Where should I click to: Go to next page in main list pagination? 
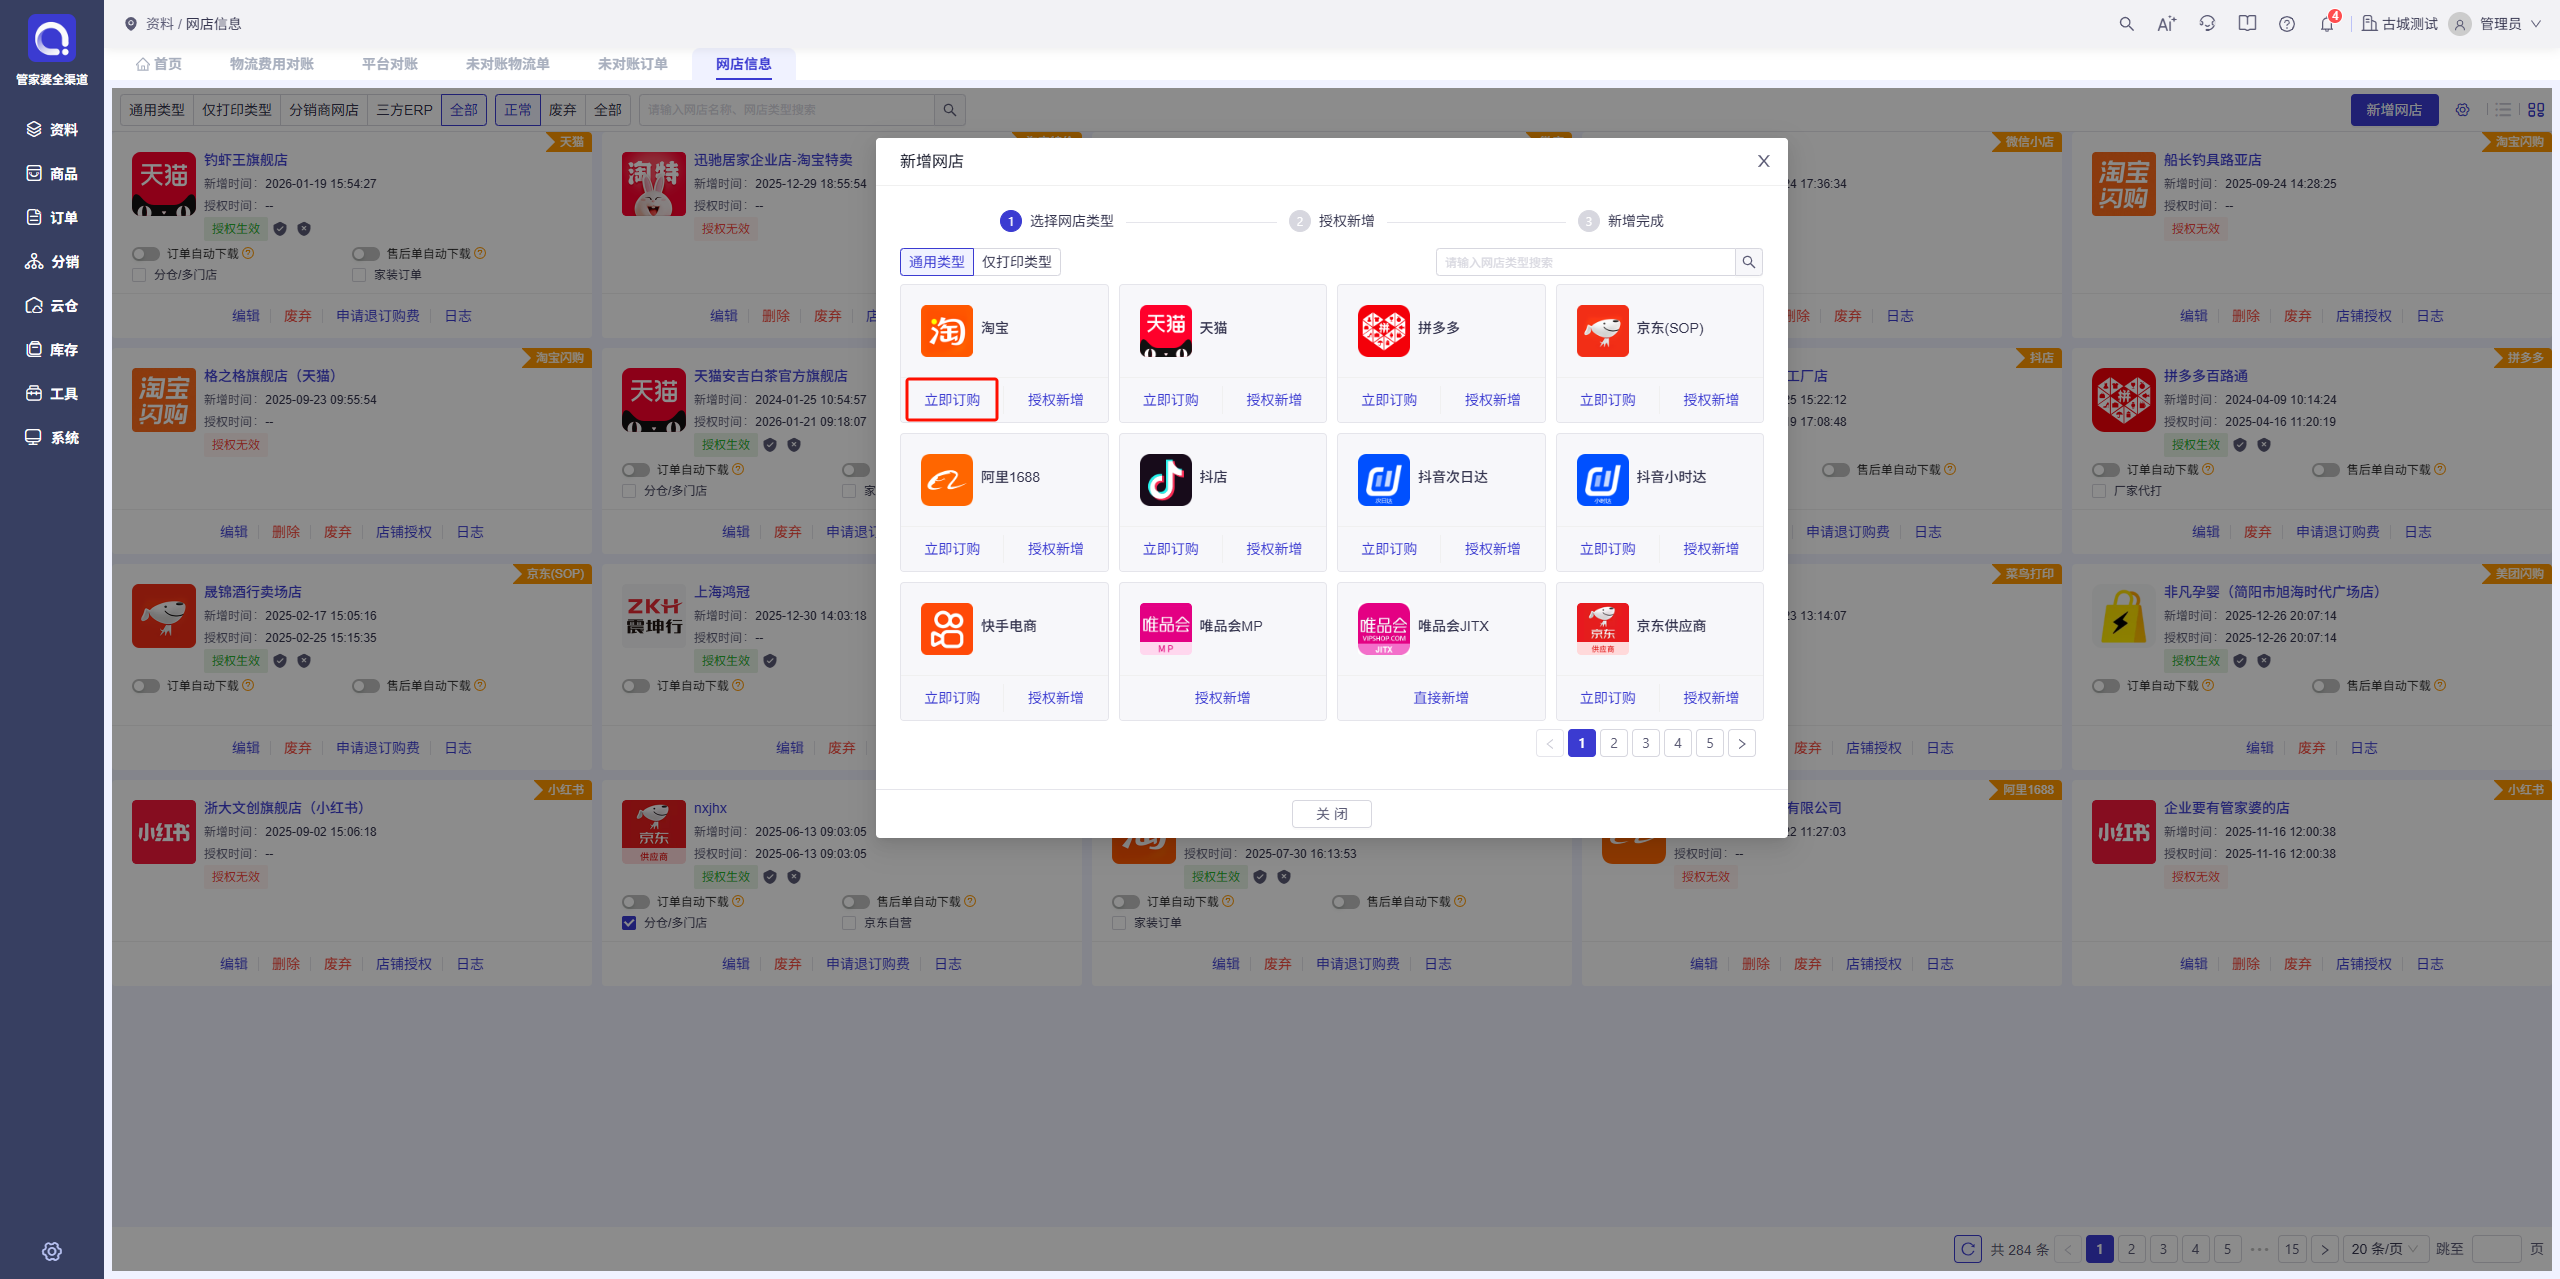pyautogui.click(x=2325, y=1248)
